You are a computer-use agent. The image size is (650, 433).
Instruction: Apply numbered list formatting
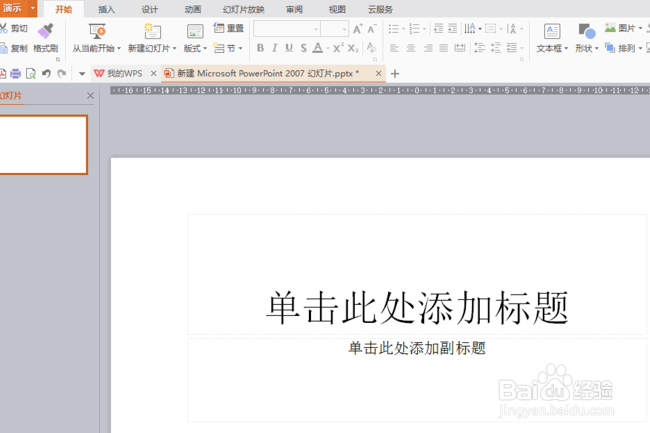tap(414, 29)
